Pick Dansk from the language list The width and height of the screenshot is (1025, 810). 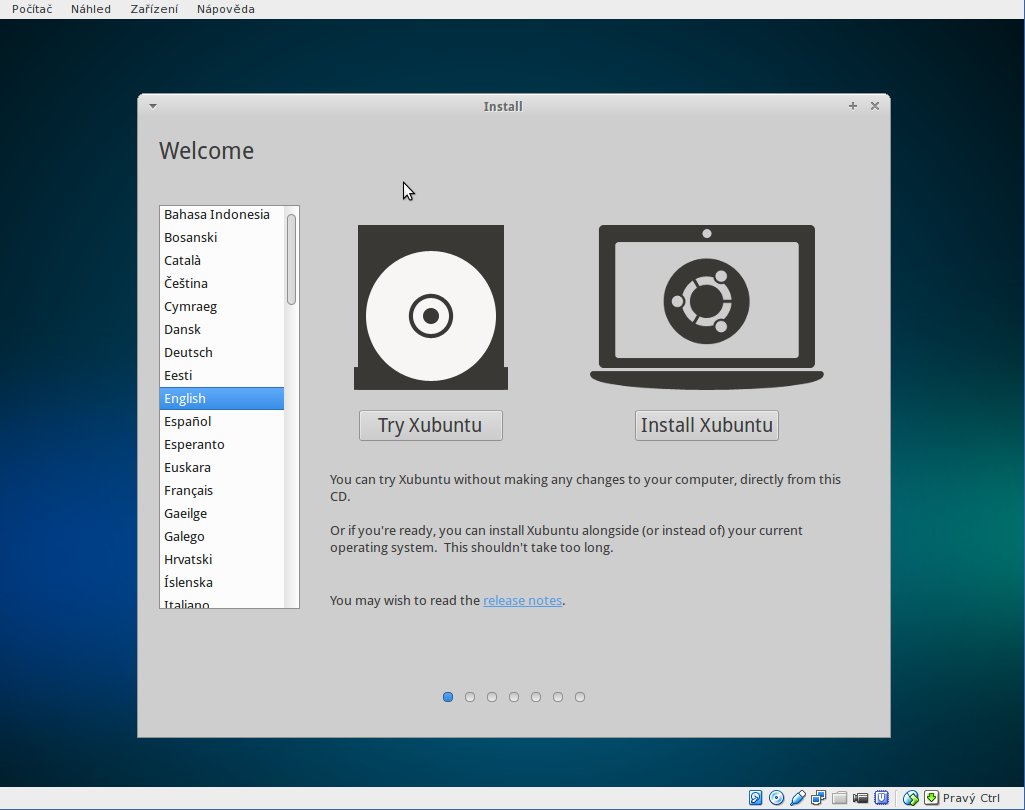tap(222, 329)
